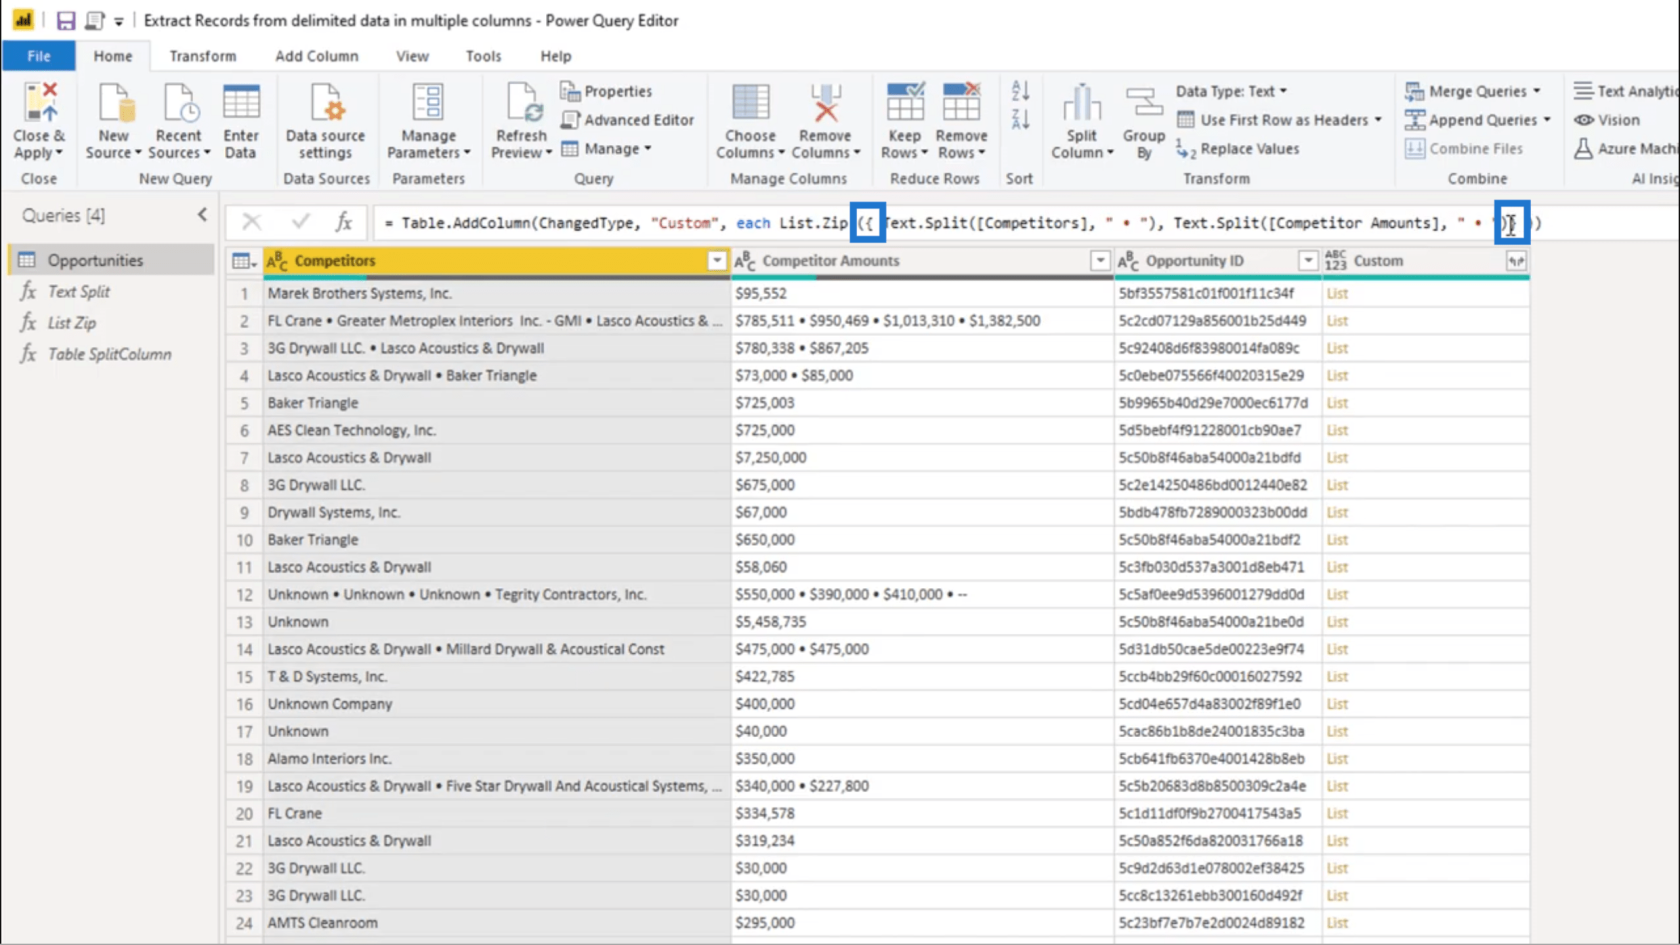Open Data source settings
The height and width of the screenshot is (945, 1680).
326,120
